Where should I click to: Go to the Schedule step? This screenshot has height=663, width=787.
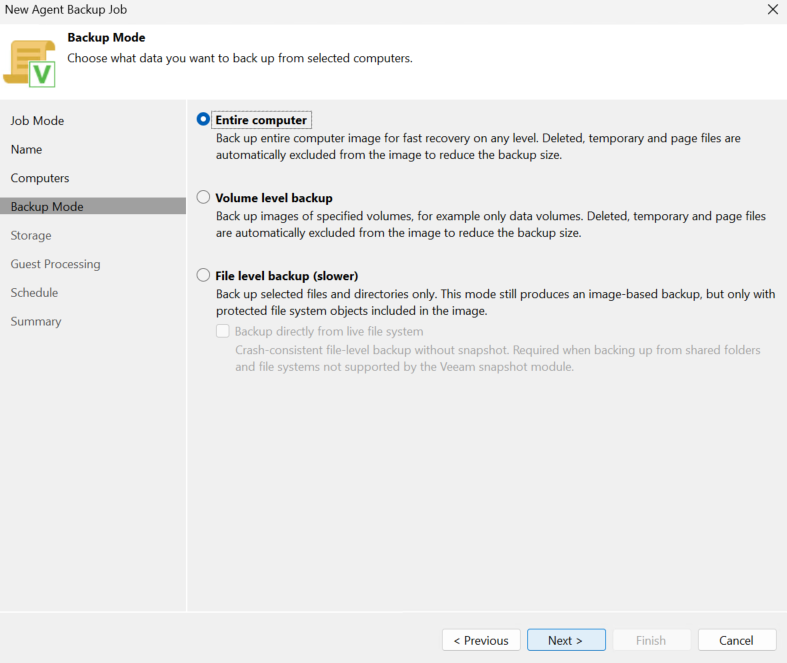(34, 293)
